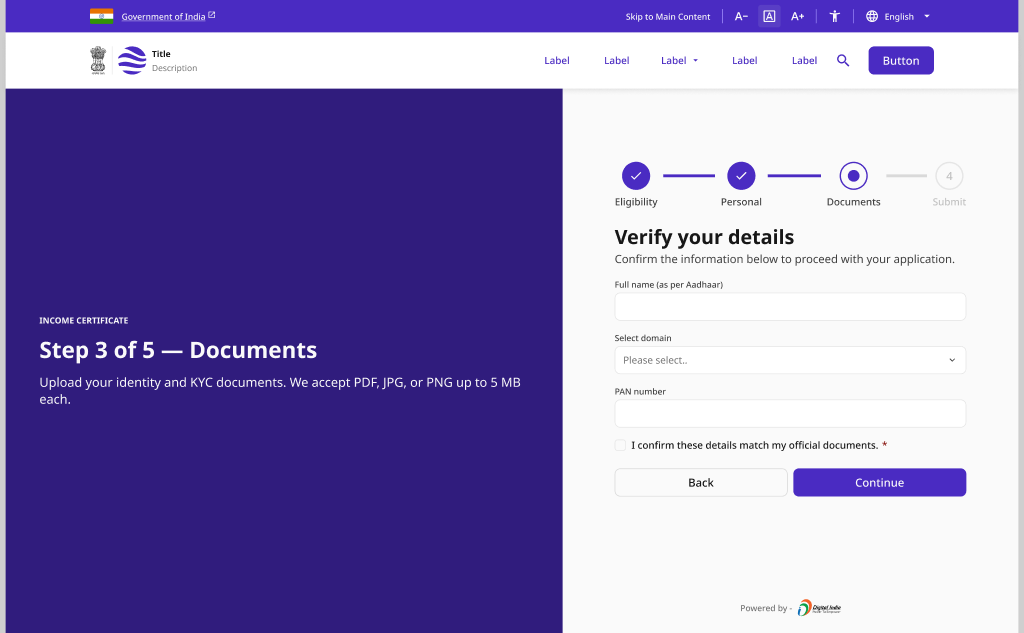This screenshot has width=1024, height=633.
Task: Click the Continue button
Action: click(879, 483)
